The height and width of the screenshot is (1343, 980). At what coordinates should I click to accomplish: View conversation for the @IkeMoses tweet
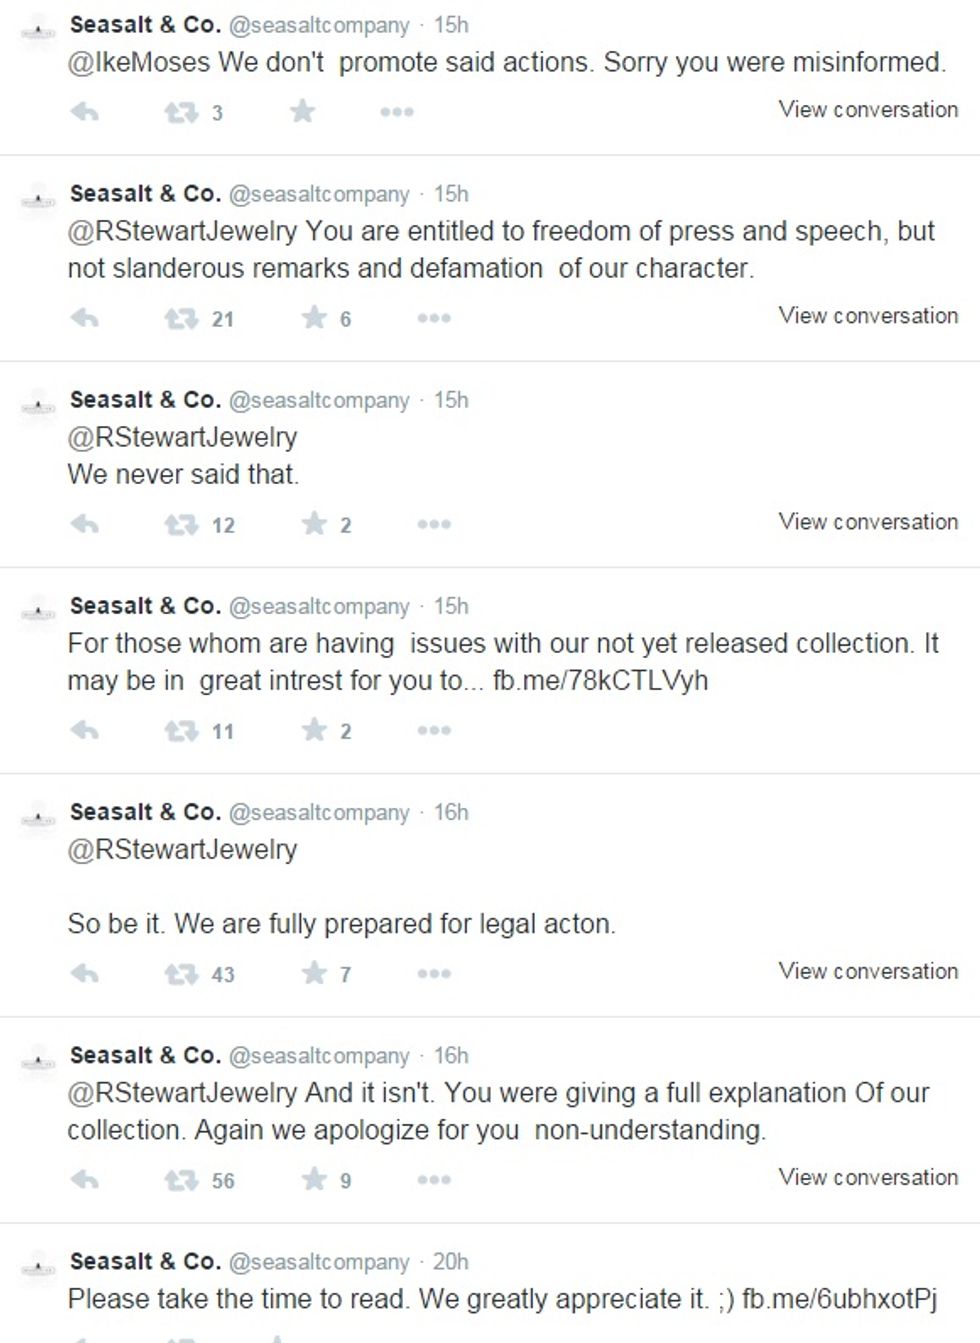[x=868, y=109]
